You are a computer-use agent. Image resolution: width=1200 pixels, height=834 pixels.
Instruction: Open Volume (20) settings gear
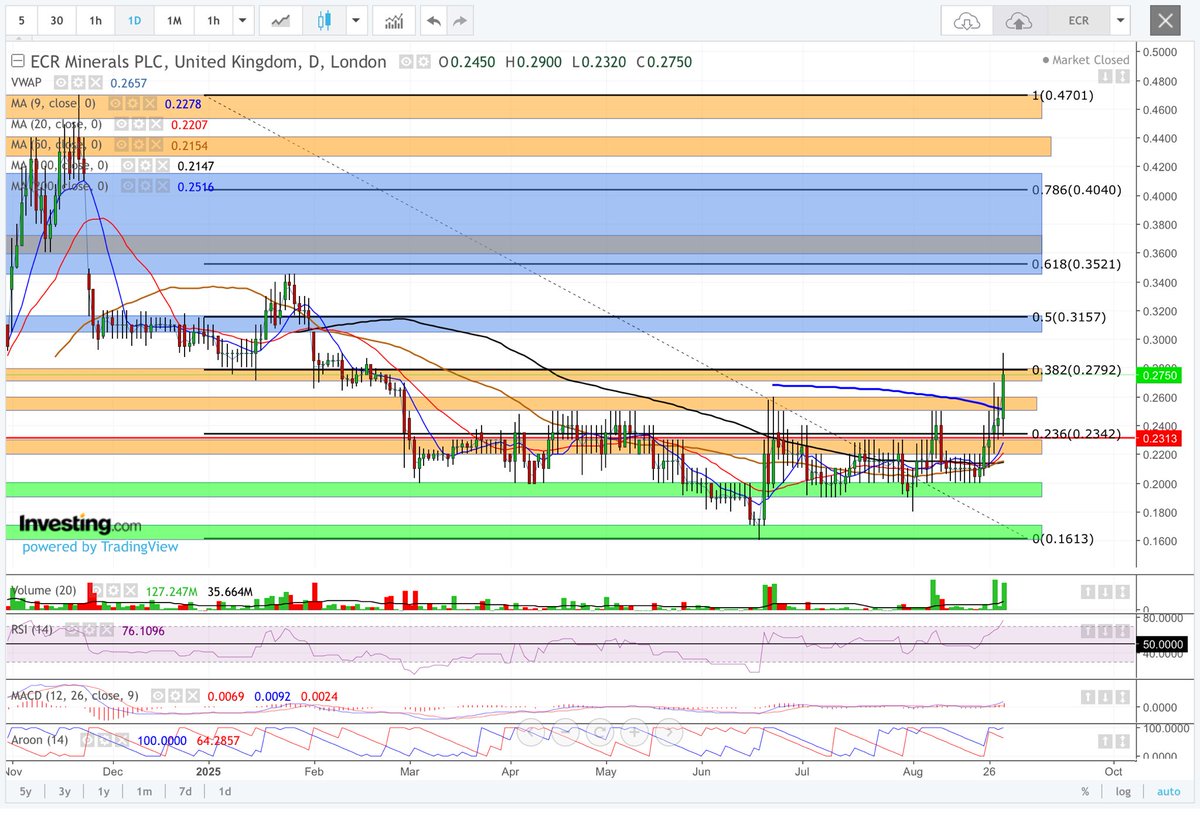tap(113, 591)
